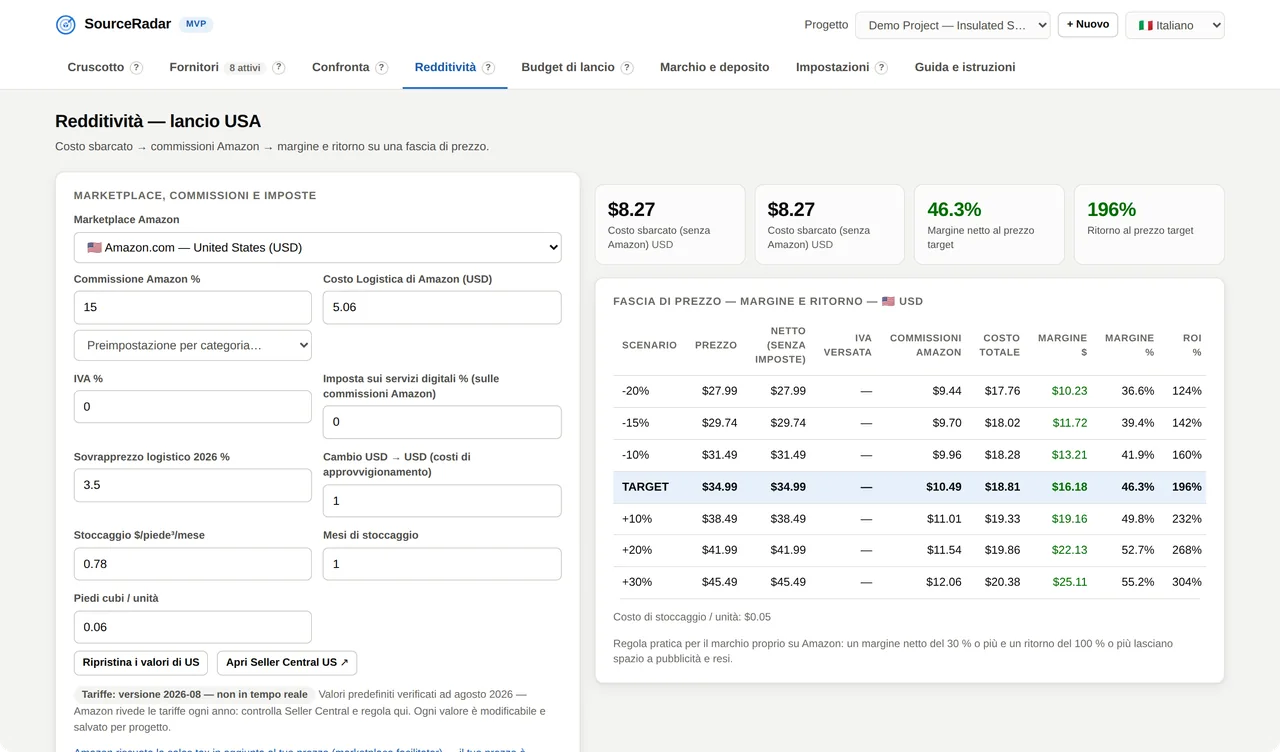1280x752 pixels.
Task: Focus the Mesi di stoccaggio field
Action: pyautogui.click(x=442, y=564)
